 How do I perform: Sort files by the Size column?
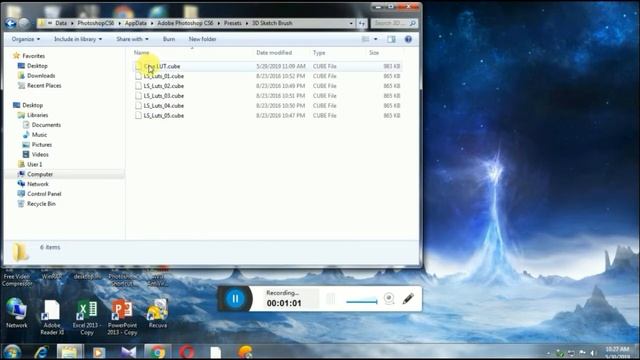(374, 53)
